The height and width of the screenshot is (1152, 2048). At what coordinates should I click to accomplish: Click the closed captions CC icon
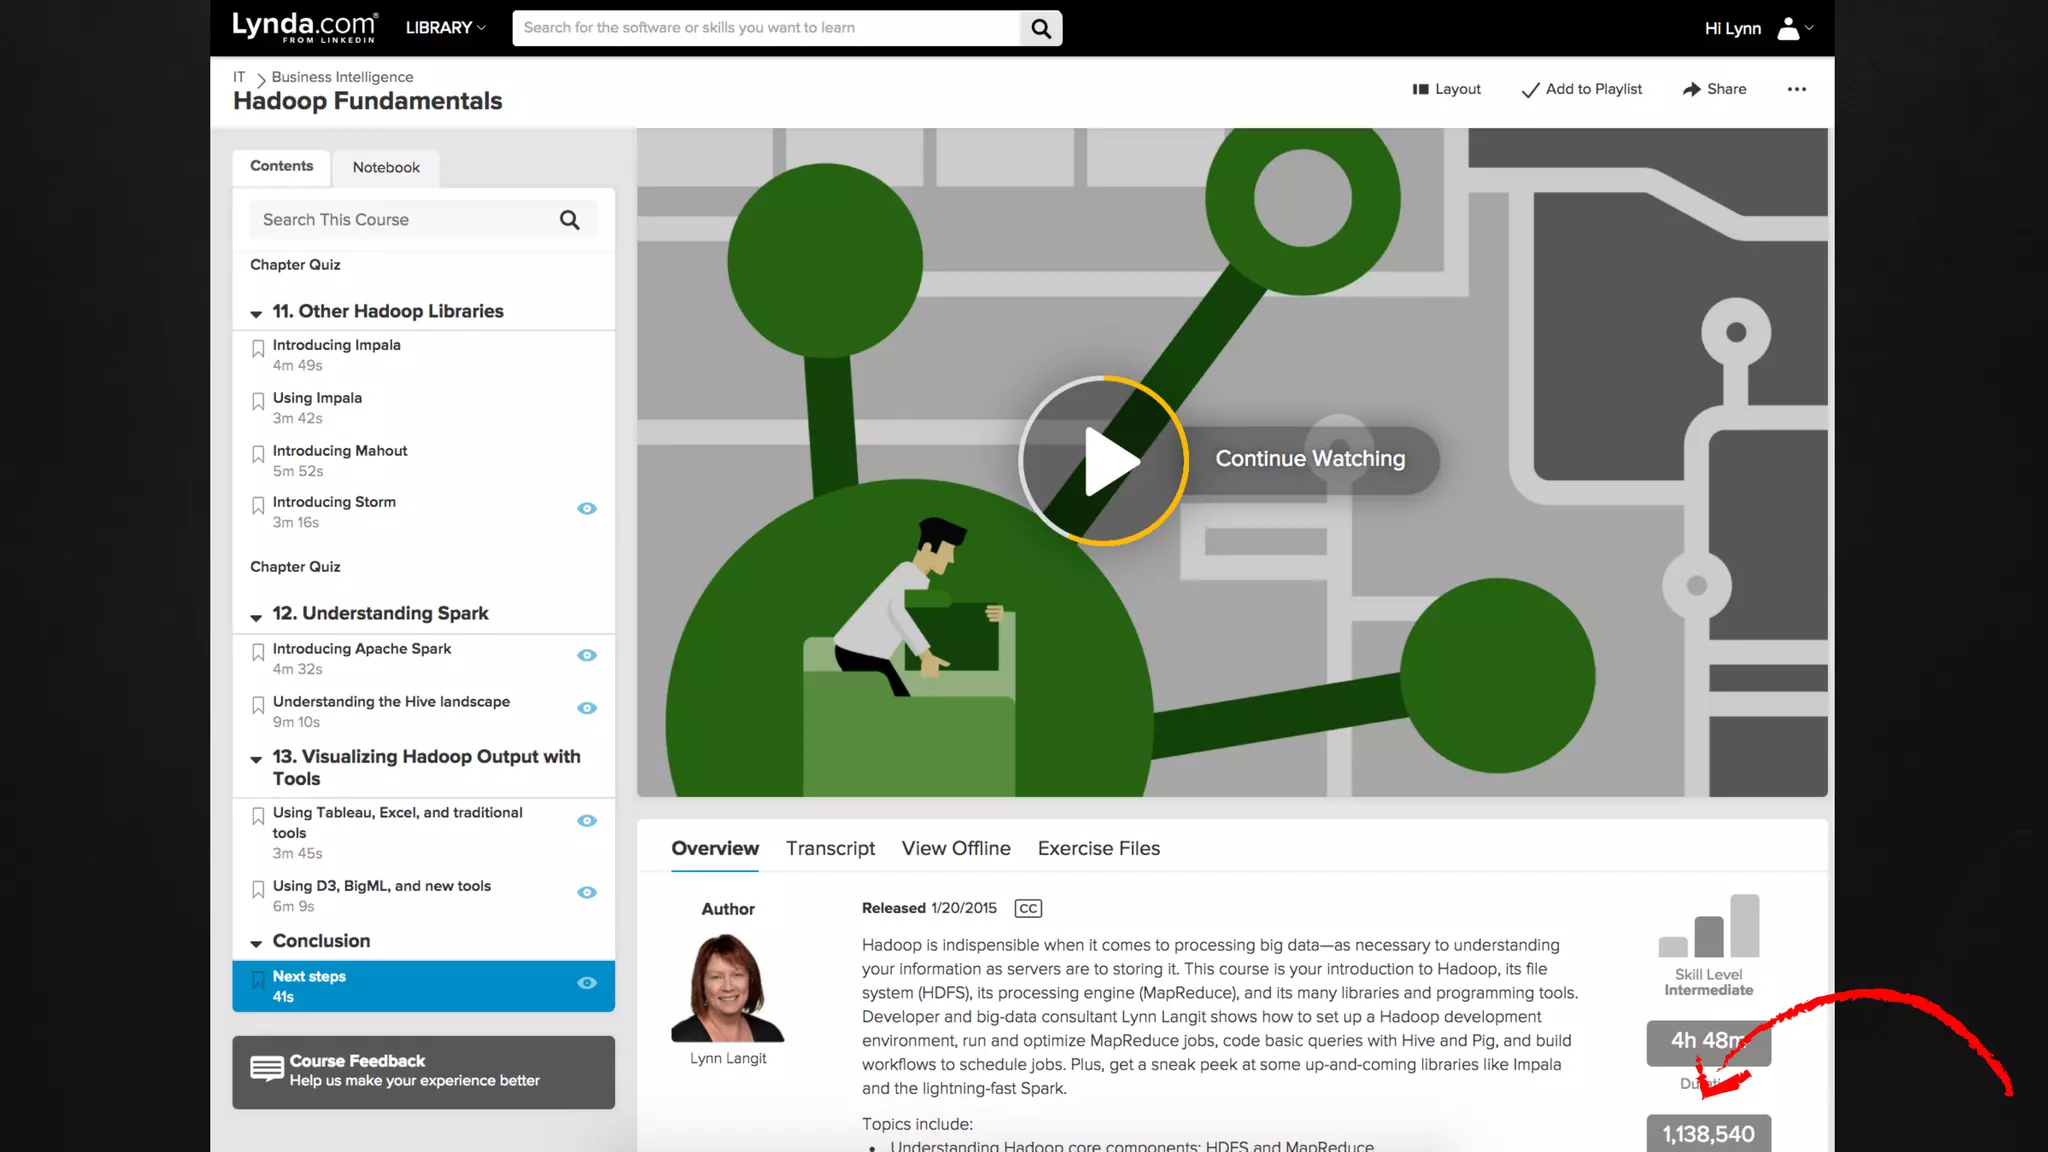click(1027, 908)
